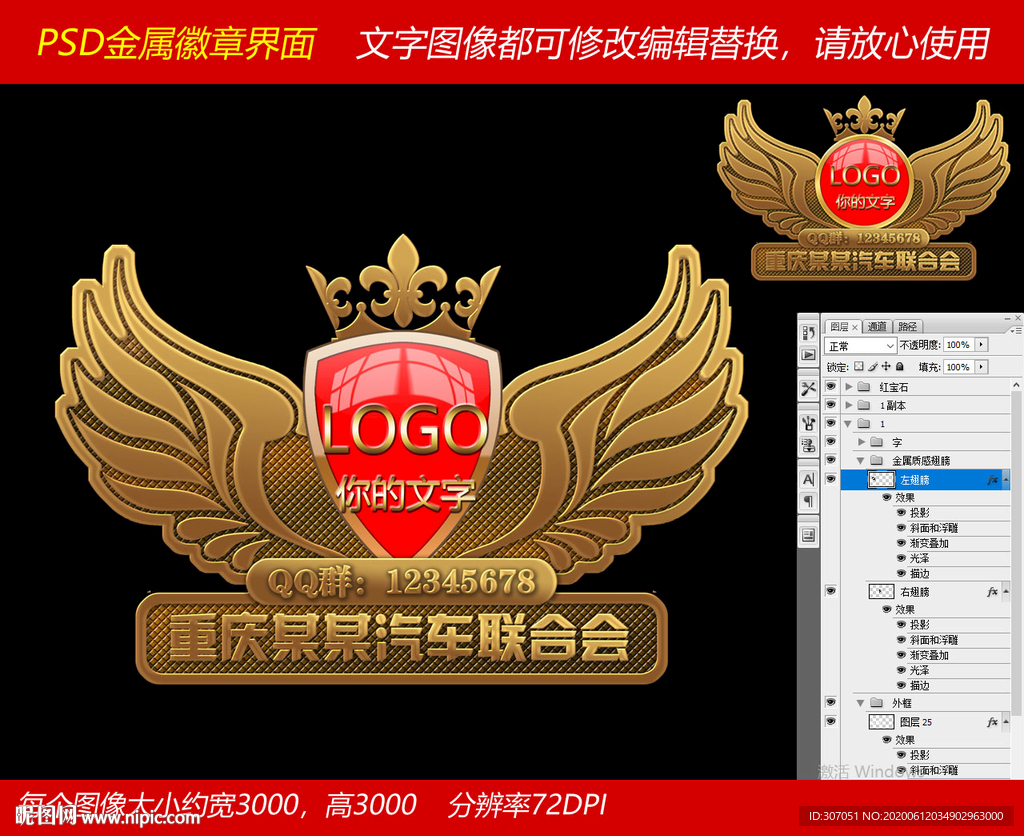Image resolution: width=1024 pixels, height=836 pixels.
Task: Open the Layers panel flyout menu icon
Action: [x=1016, y=330]
